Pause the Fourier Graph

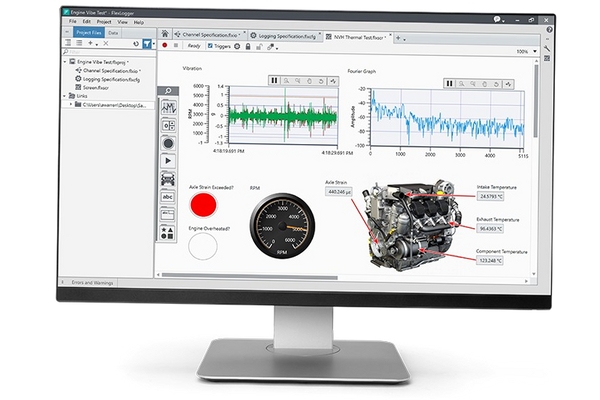[450, 83]
